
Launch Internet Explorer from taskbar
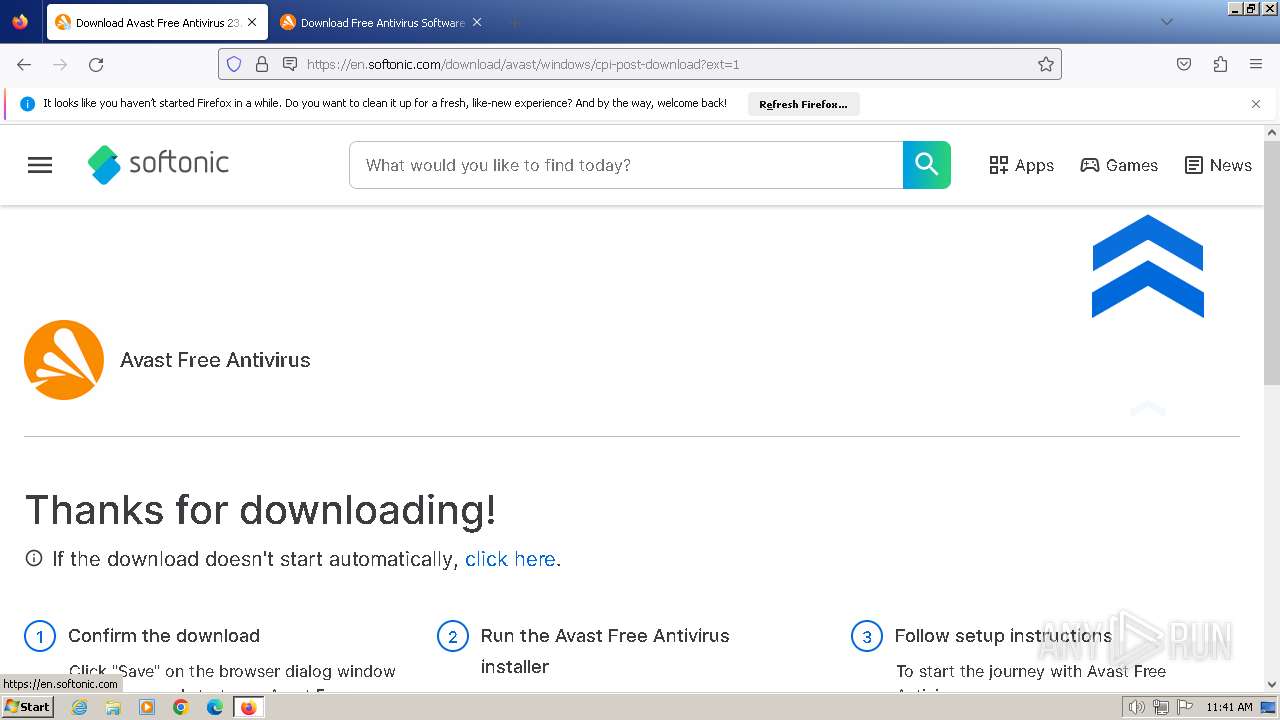click(x=79, y=707)
